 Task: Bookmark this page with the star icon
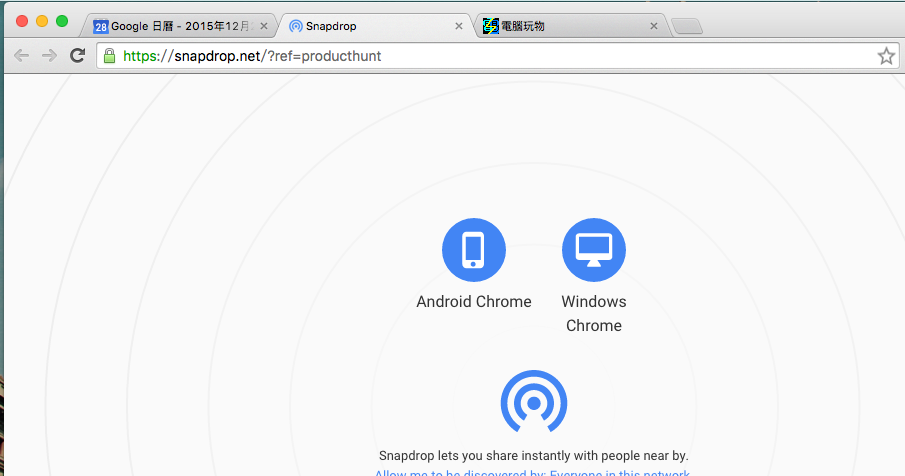pos(886,56)
